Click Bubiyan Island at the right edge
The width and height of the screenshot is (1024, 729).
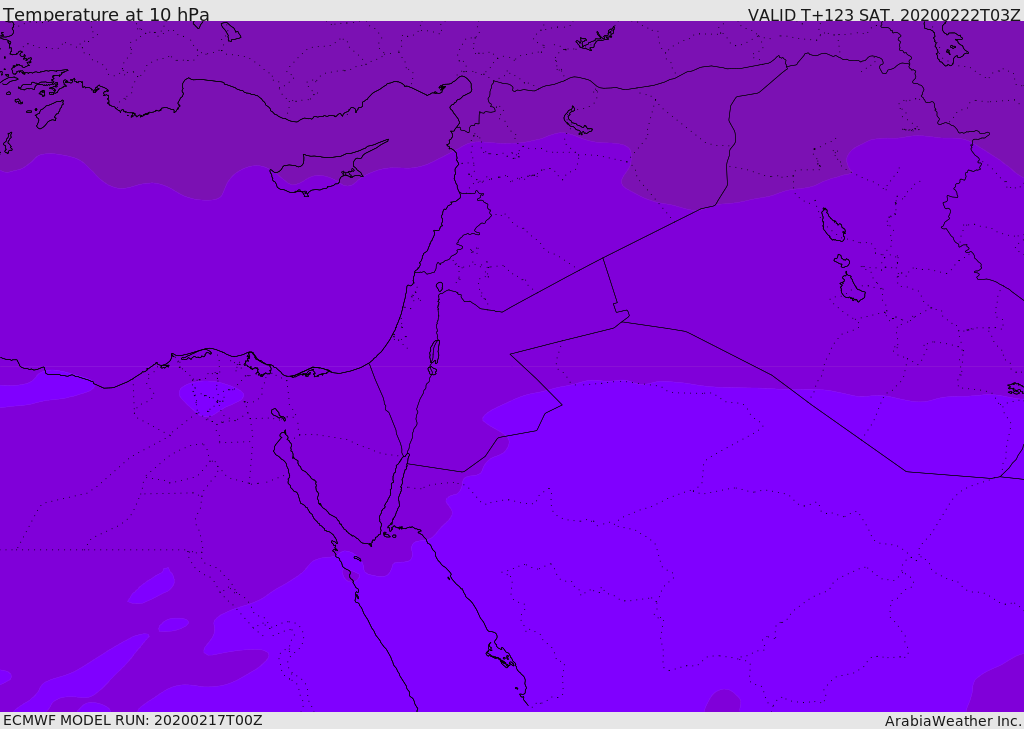tap(1016, 389)
